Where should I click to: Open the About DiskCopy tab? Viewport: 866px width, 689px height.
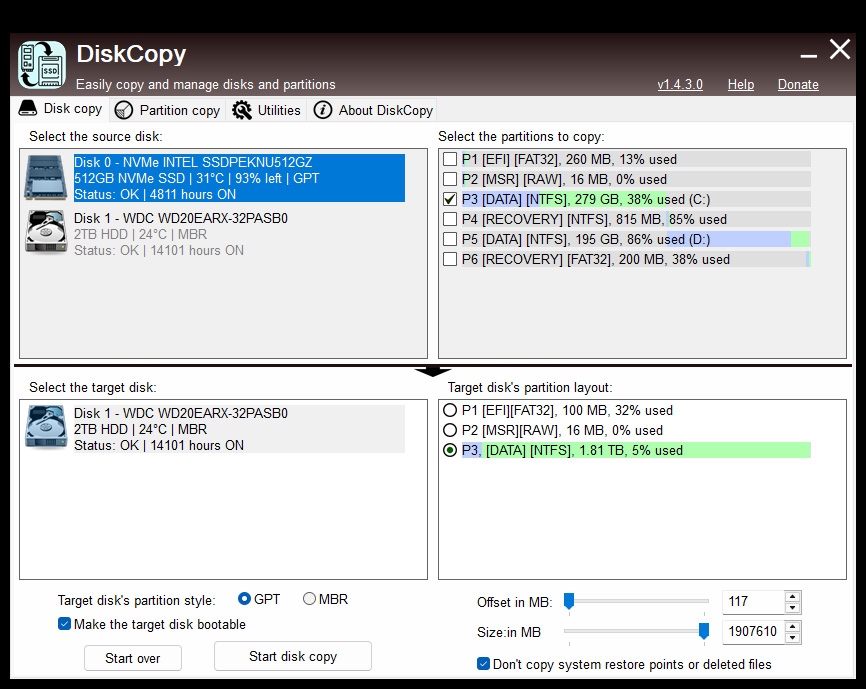click(373, 110)
